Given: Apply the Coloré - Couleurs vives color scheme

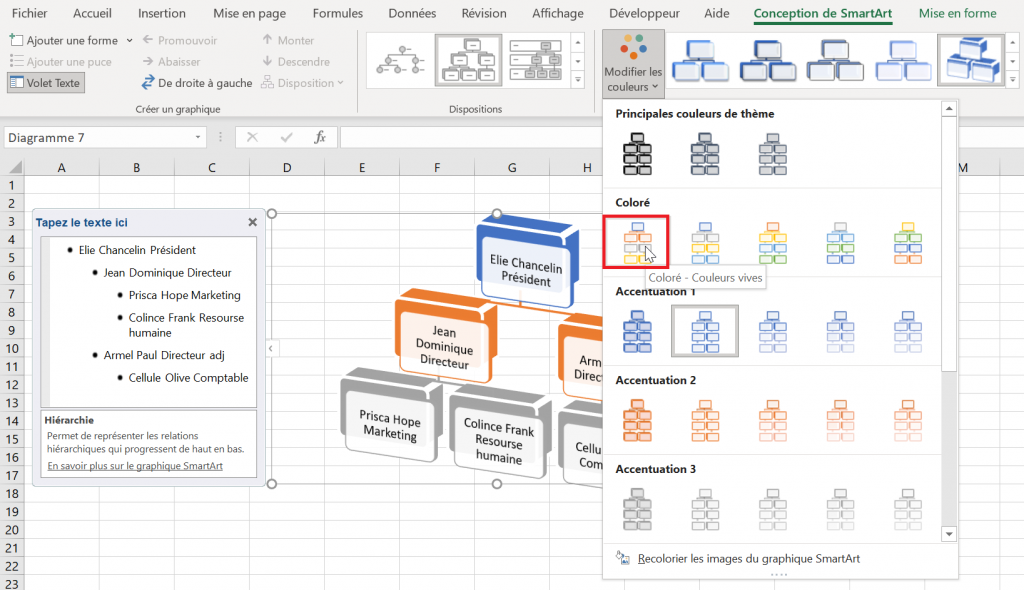Looking at the screenshot, I should pos(637,242).
